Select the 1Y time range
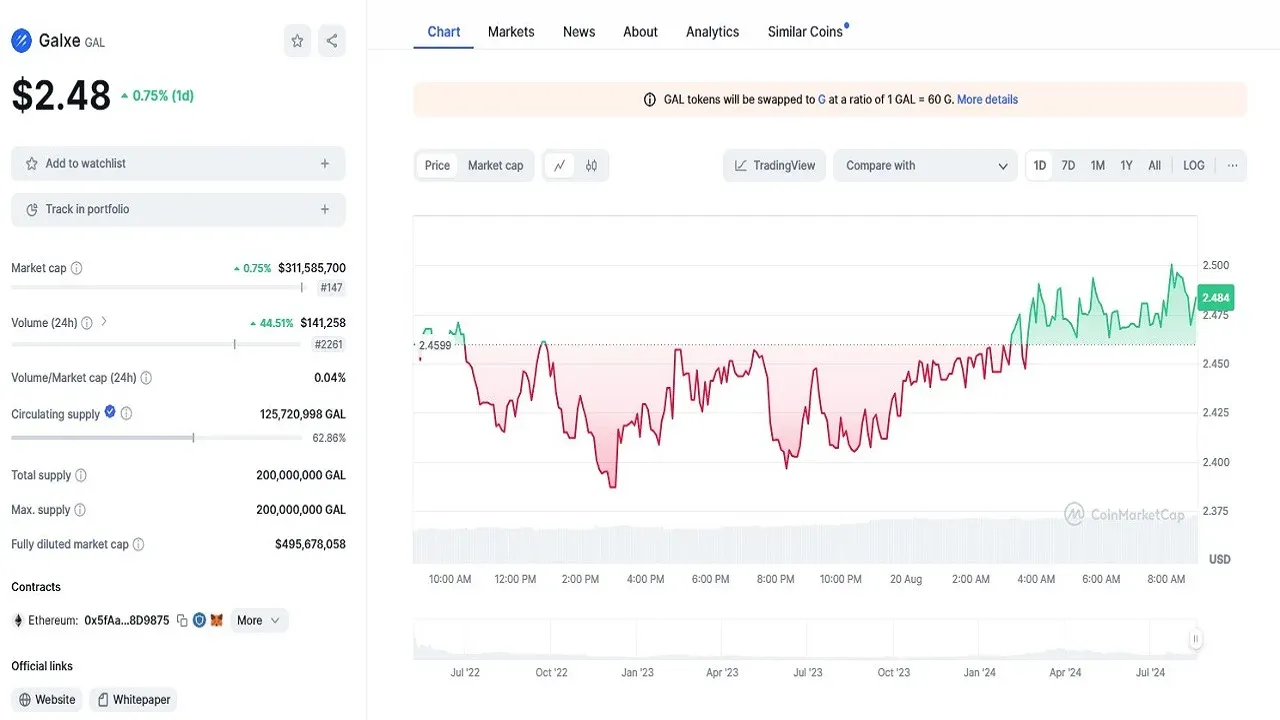 click(x=1126, y=166)
